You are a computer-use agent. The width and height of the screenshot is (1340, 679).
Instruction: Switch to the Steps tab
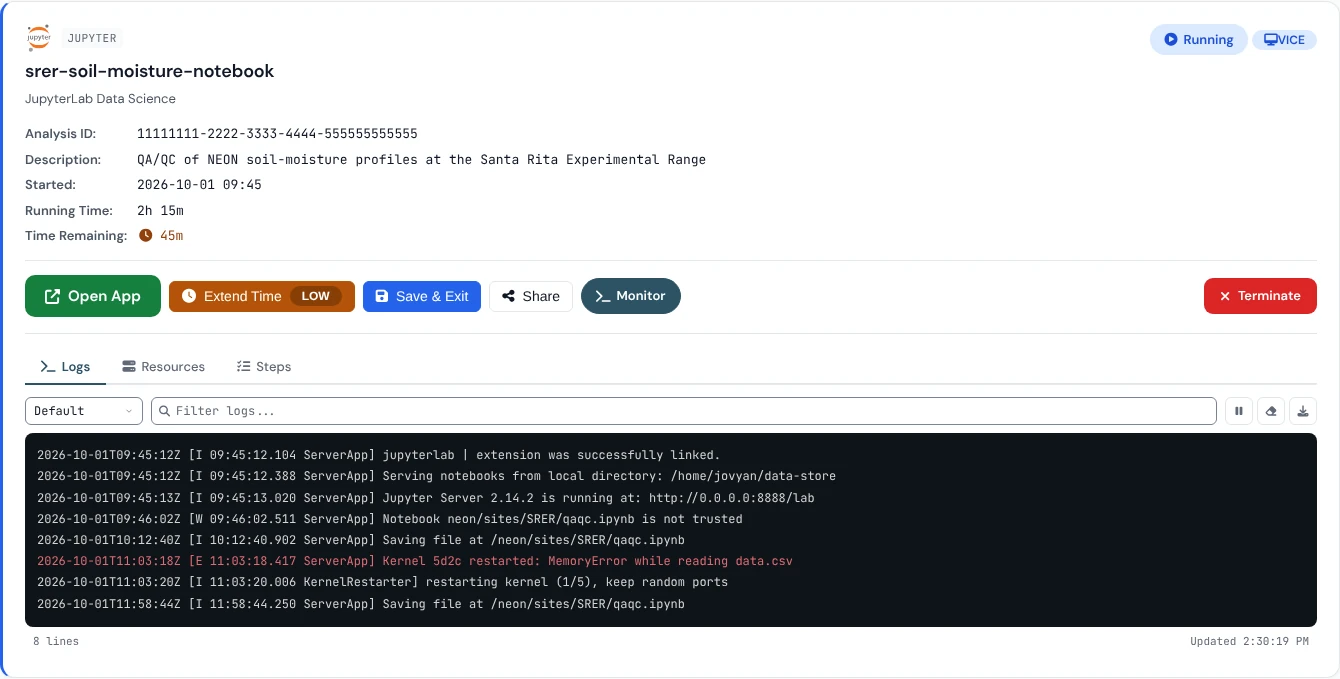[x=264, y=367]
